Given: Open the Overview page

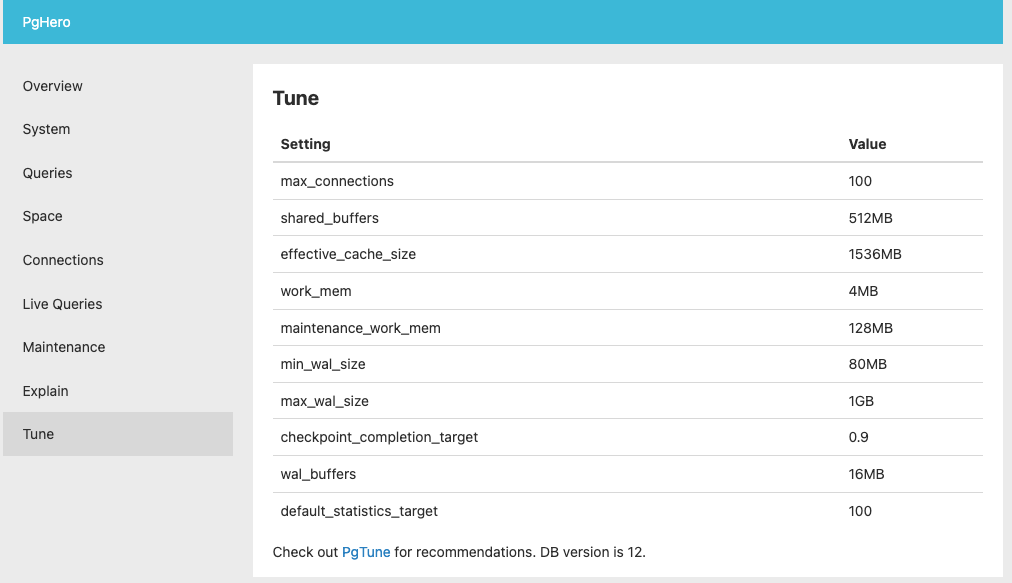Looking at the screenshot, I should [52, 86].
